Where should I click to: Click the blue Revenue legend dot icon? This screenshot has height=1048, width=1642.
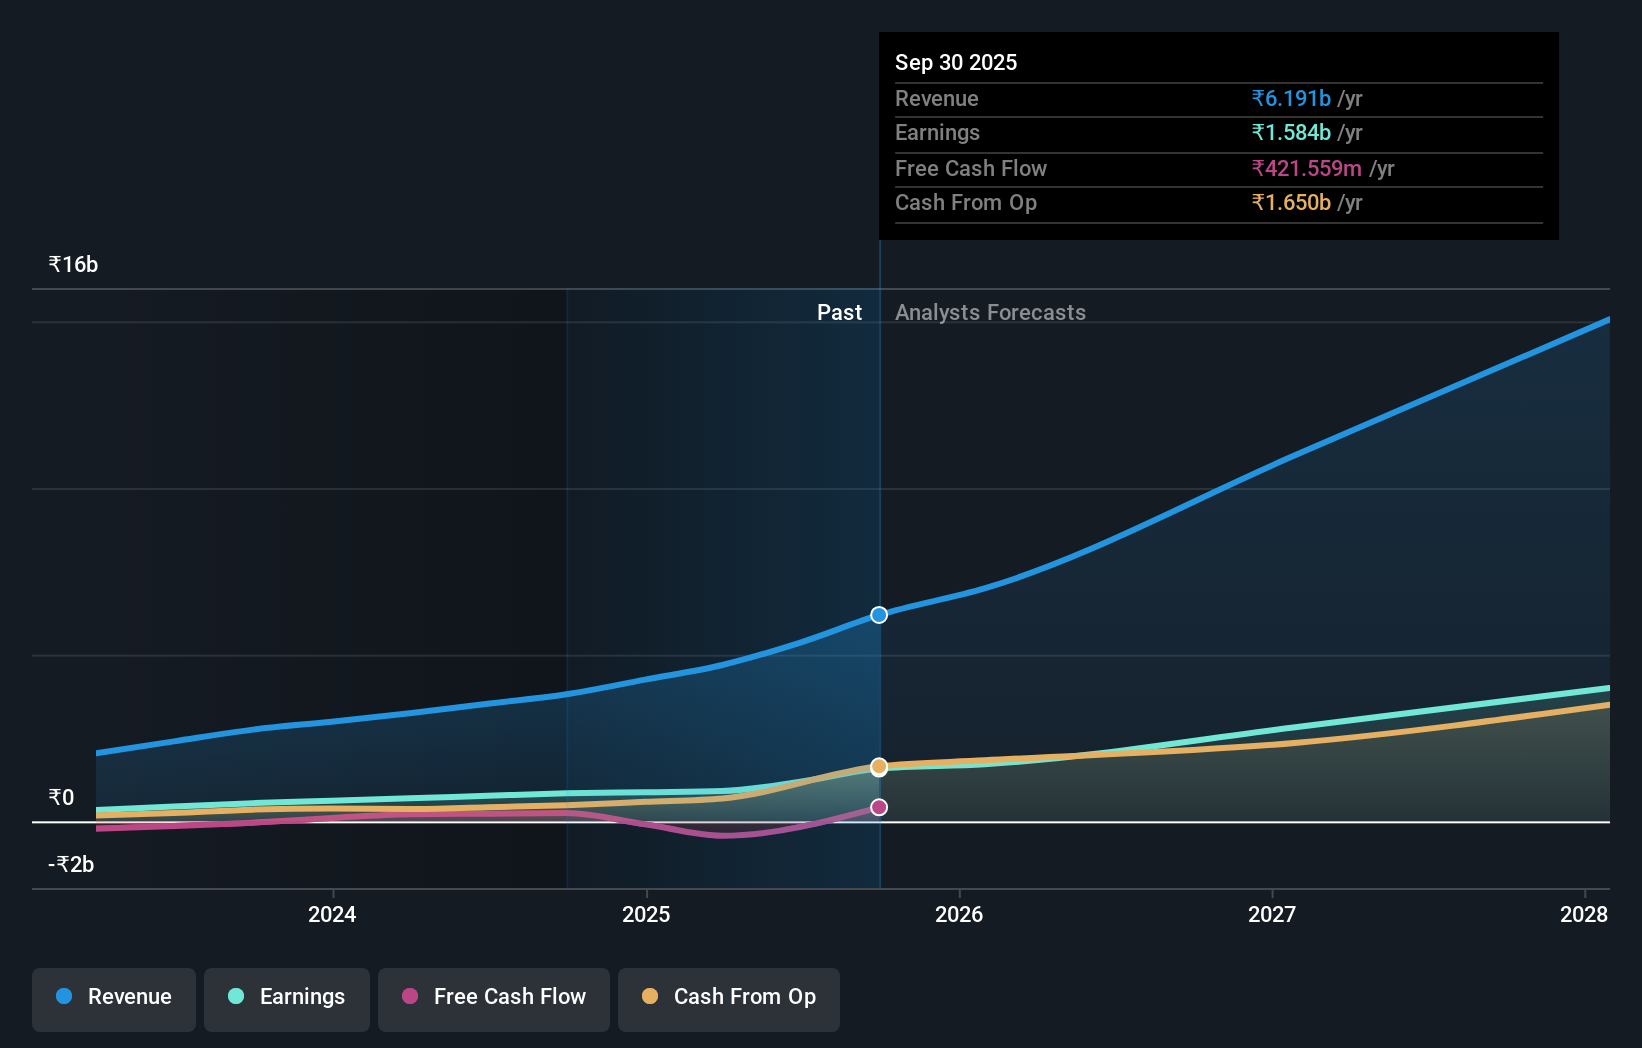[x=65, y=996]
